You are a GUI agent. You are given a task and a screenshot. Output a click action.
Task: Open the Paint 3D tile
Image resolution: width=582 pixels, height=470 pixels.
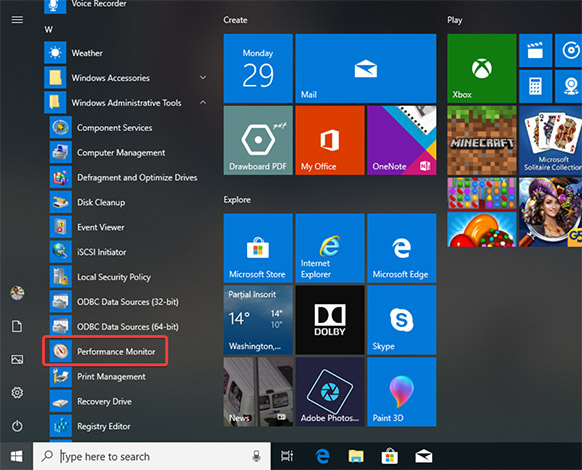(x=402, y=392)
